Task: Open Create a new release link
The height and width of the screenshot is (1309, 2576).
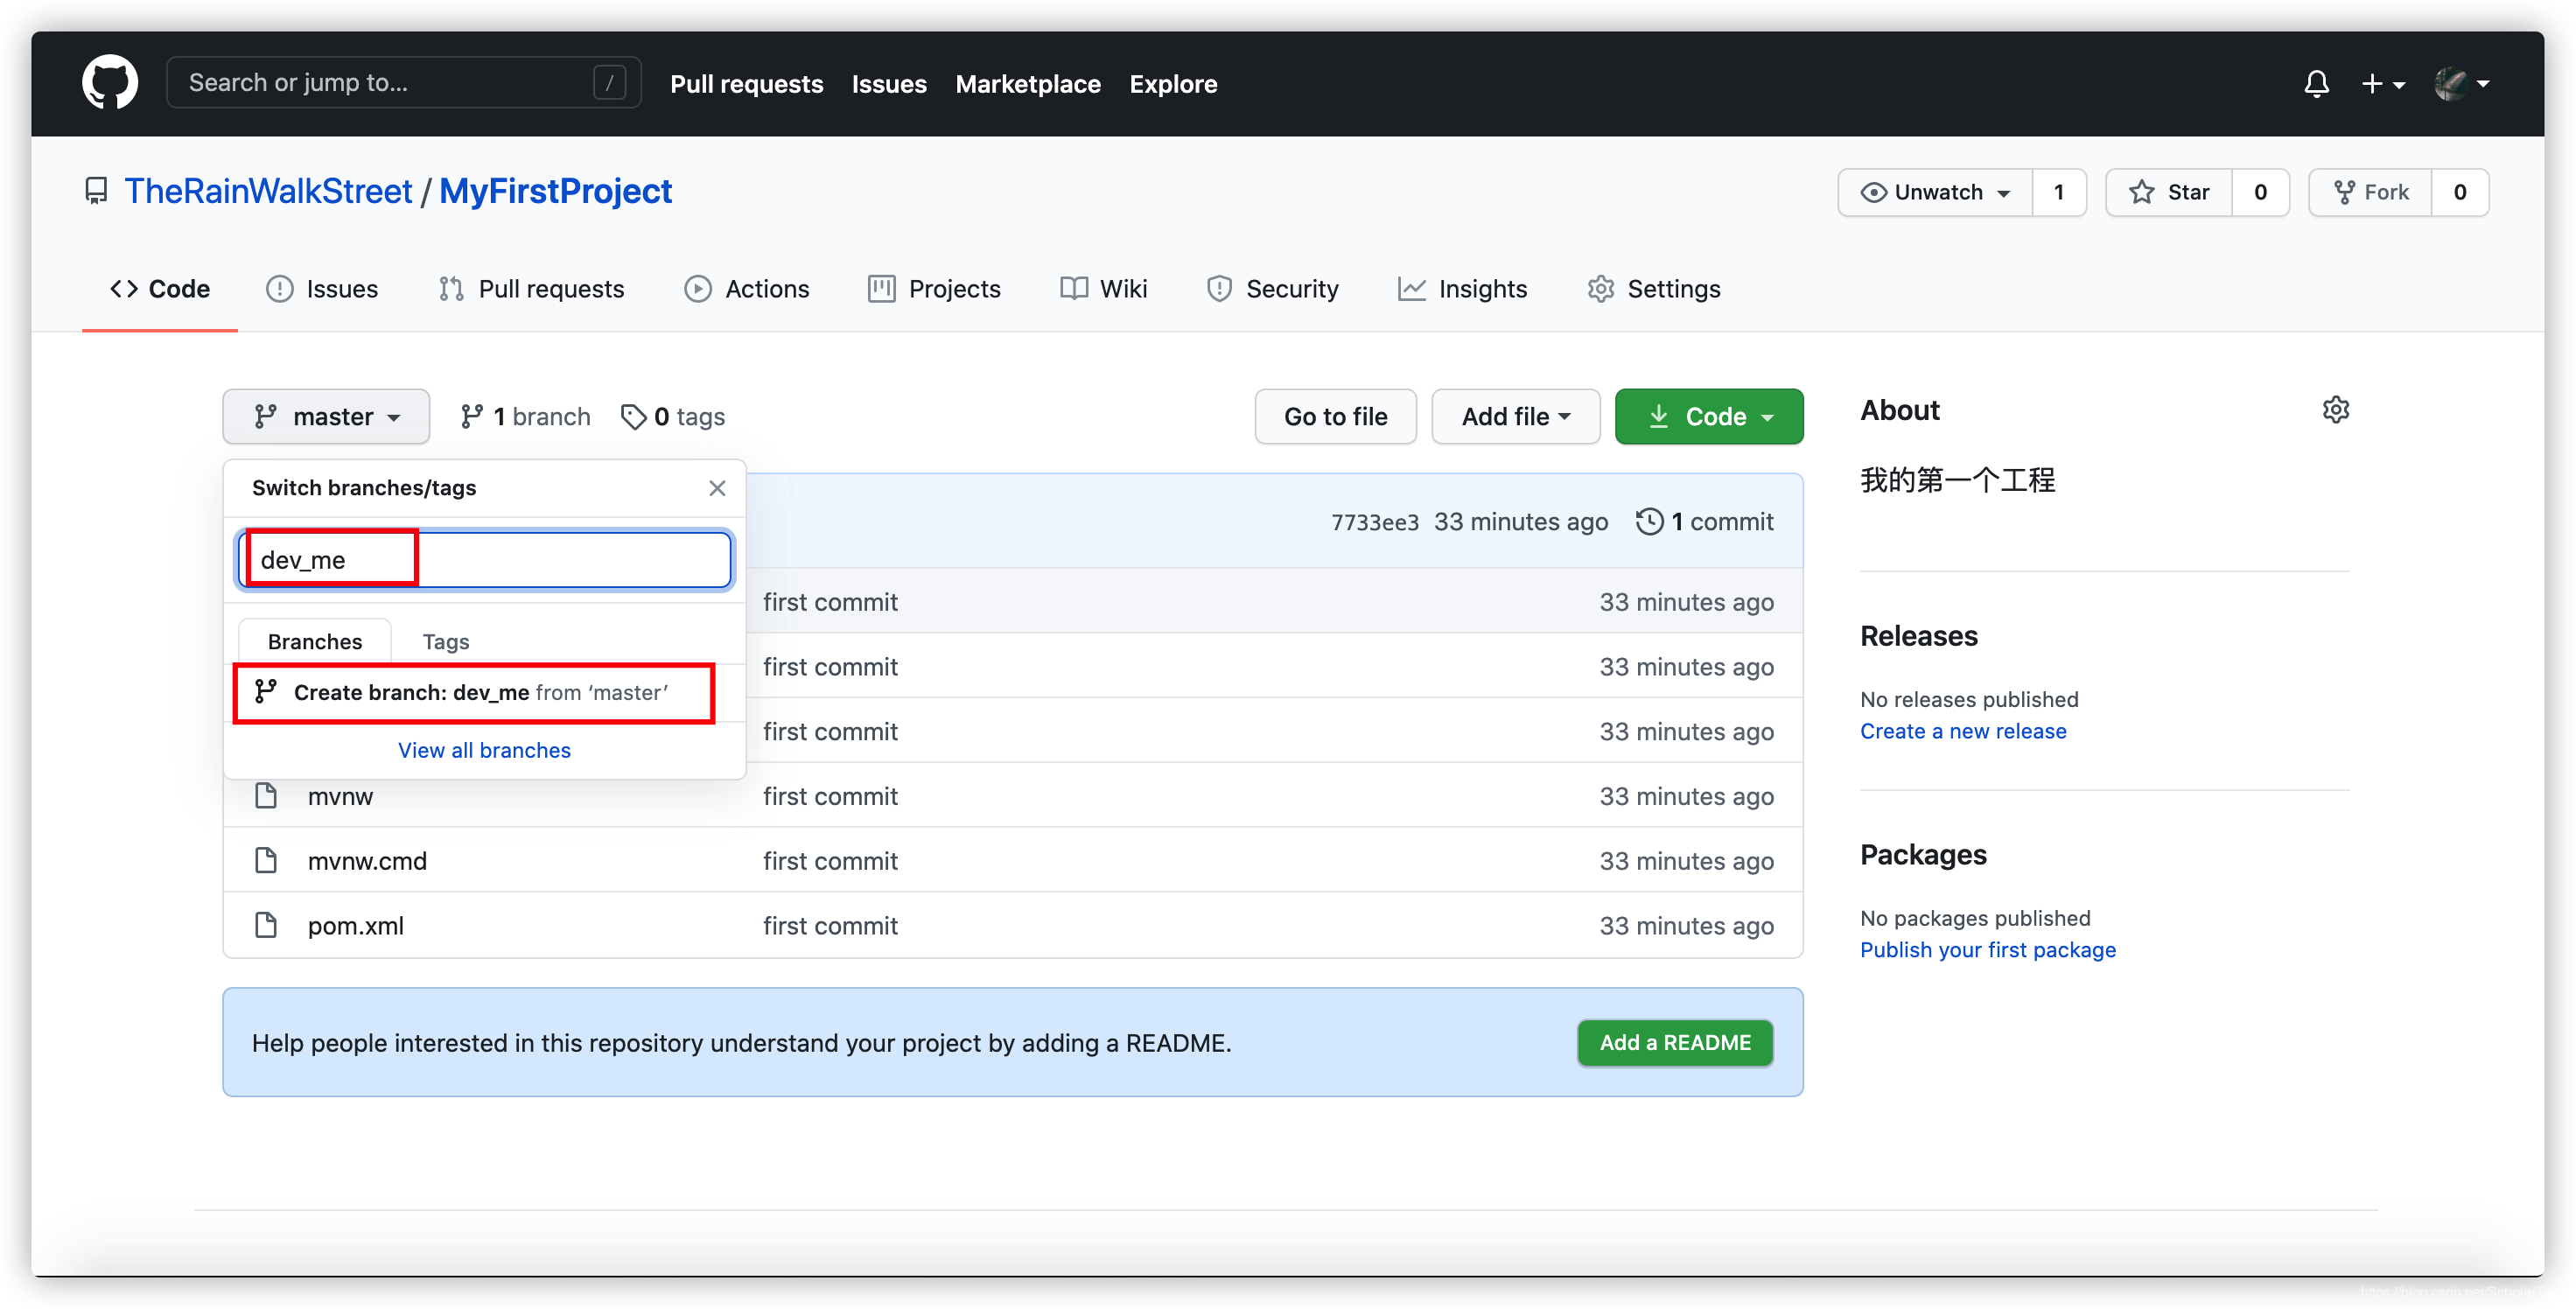Action: point(1963,731)
